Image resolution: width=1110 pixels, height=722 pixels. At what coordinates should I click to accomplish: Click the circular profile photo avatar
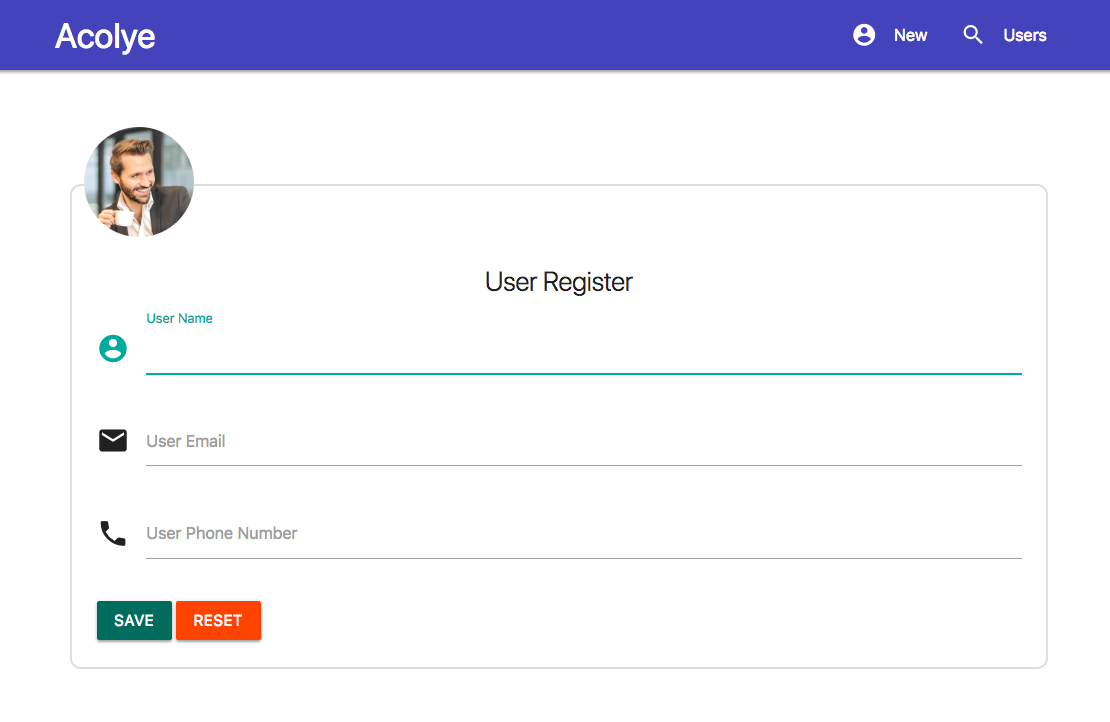point(139,182)
